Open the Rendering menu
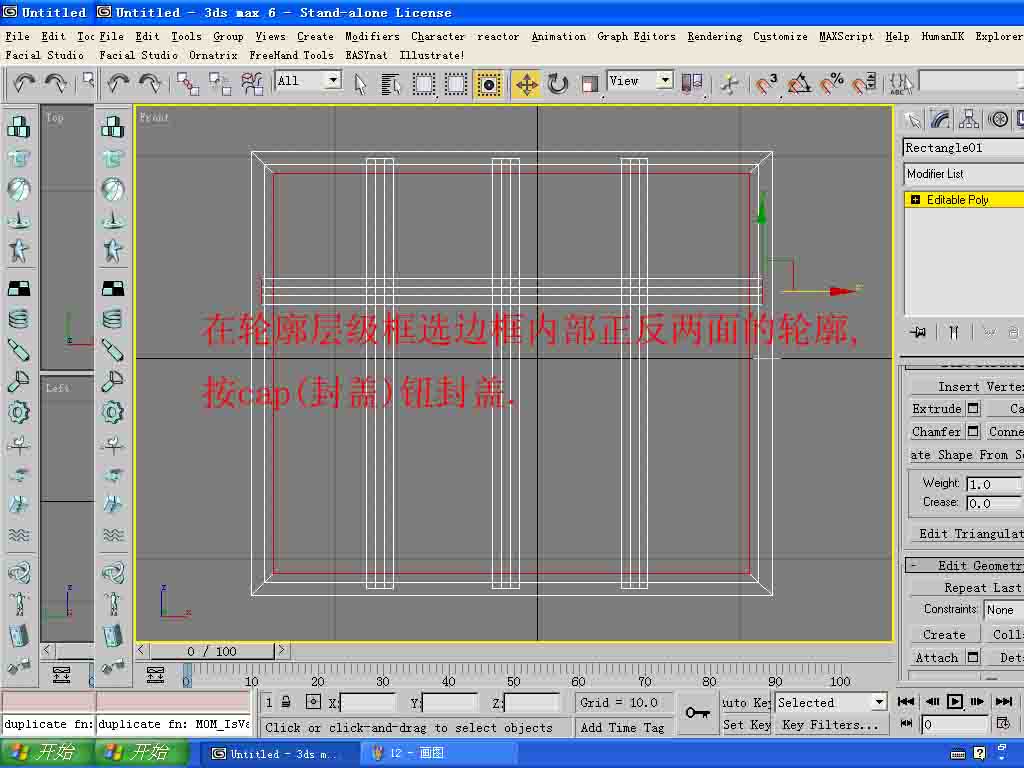 coord(714,37)
